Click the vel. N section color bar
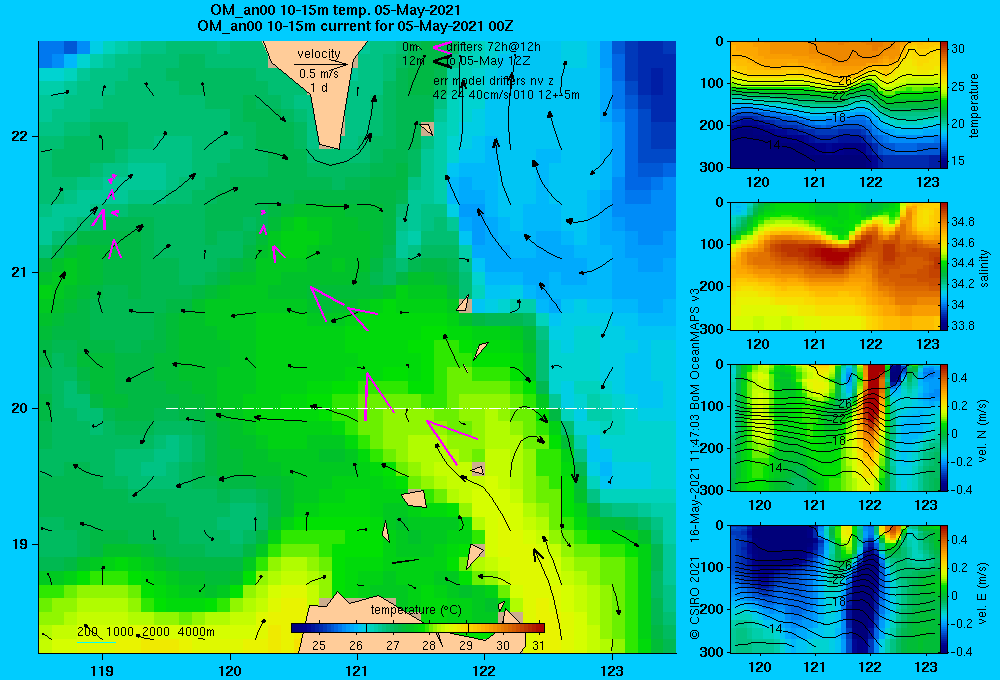The image size is (1000, 680). (x=944, y=427)
